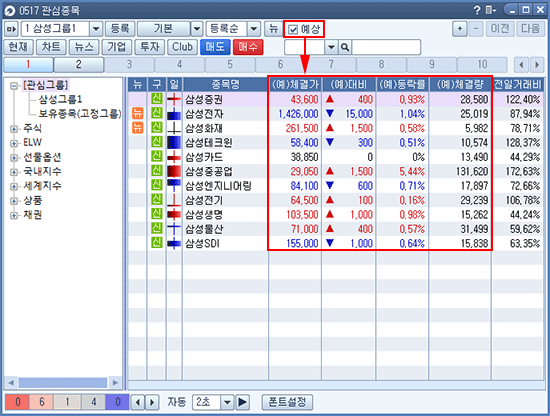This screenshot has height=416, width=550.
Task: Click the news icon on 삼성화재 row
Action: [138, 128]
